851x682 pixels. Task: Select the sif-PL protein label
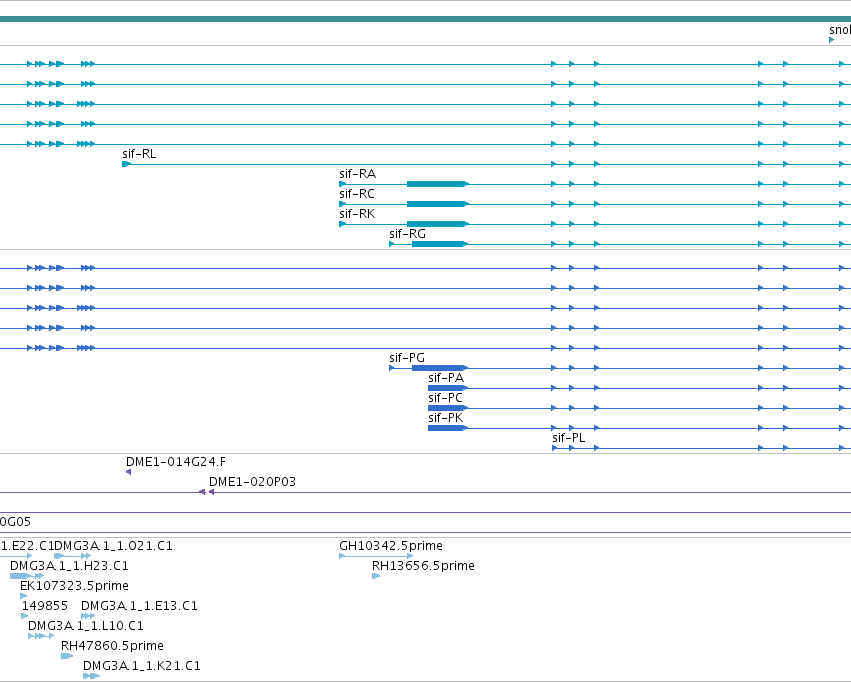point(568,438)
